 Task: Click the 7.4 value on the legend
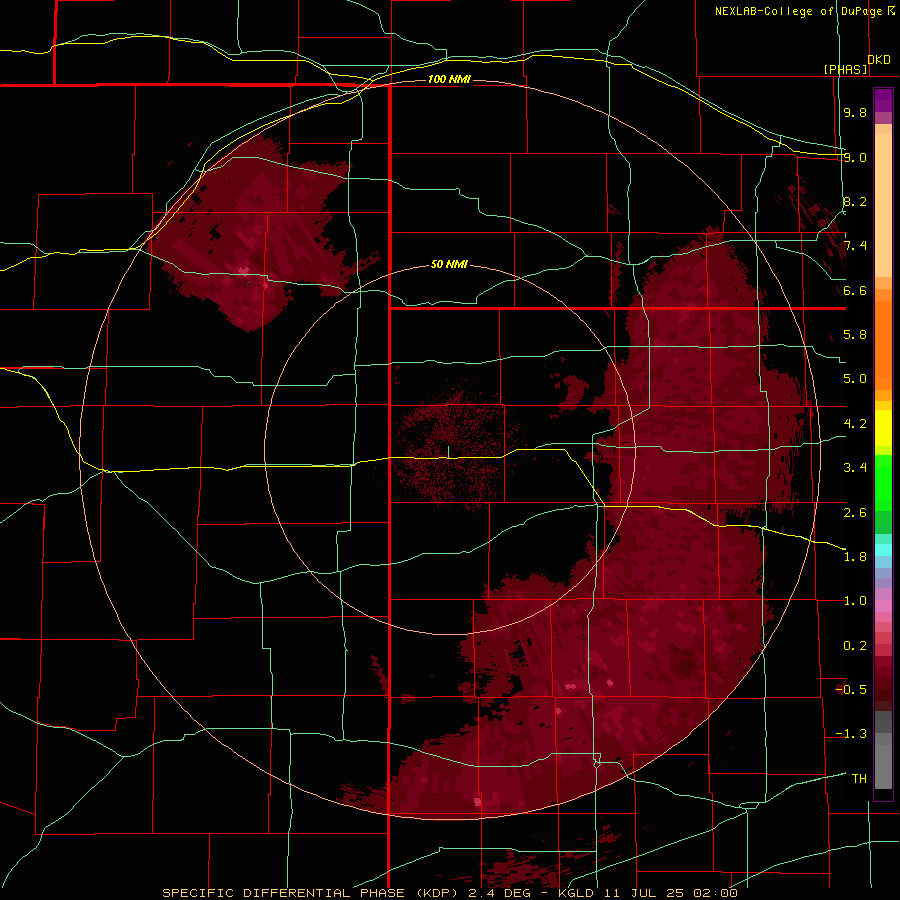[855, 246]
